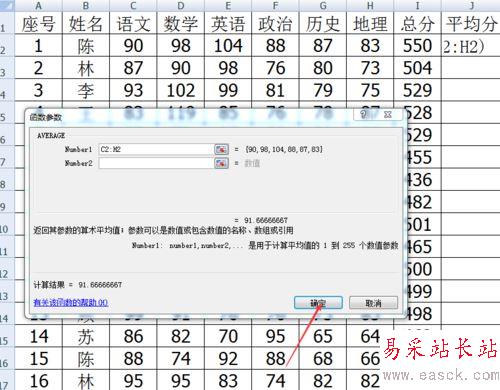Select row 1 header
Screen dimensions: 500x390
tap(7, 23)
